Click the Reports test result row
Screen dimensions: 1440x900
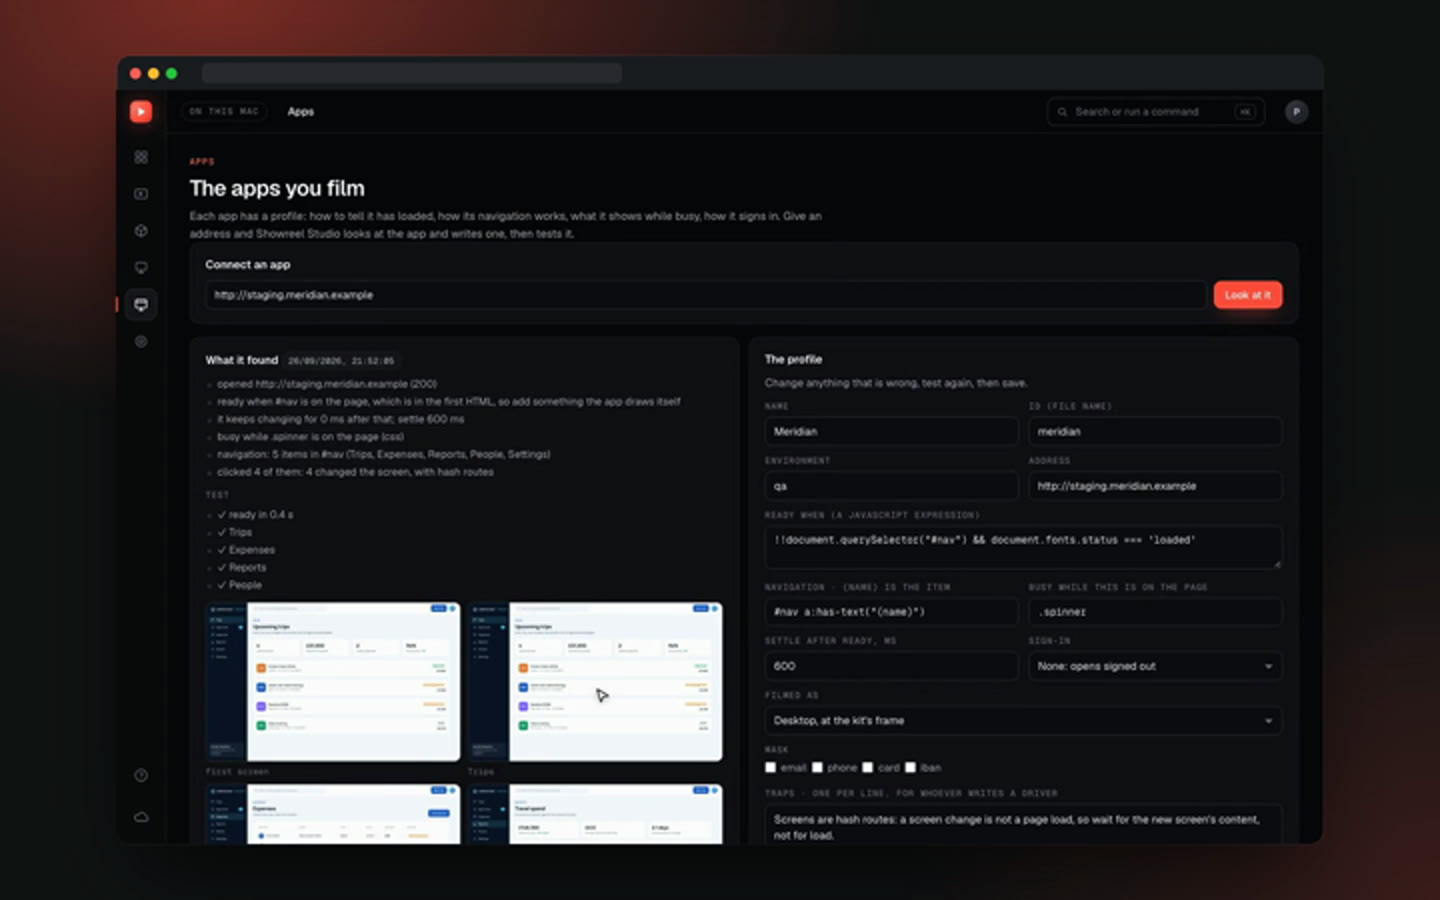click(x=242, y=567)
